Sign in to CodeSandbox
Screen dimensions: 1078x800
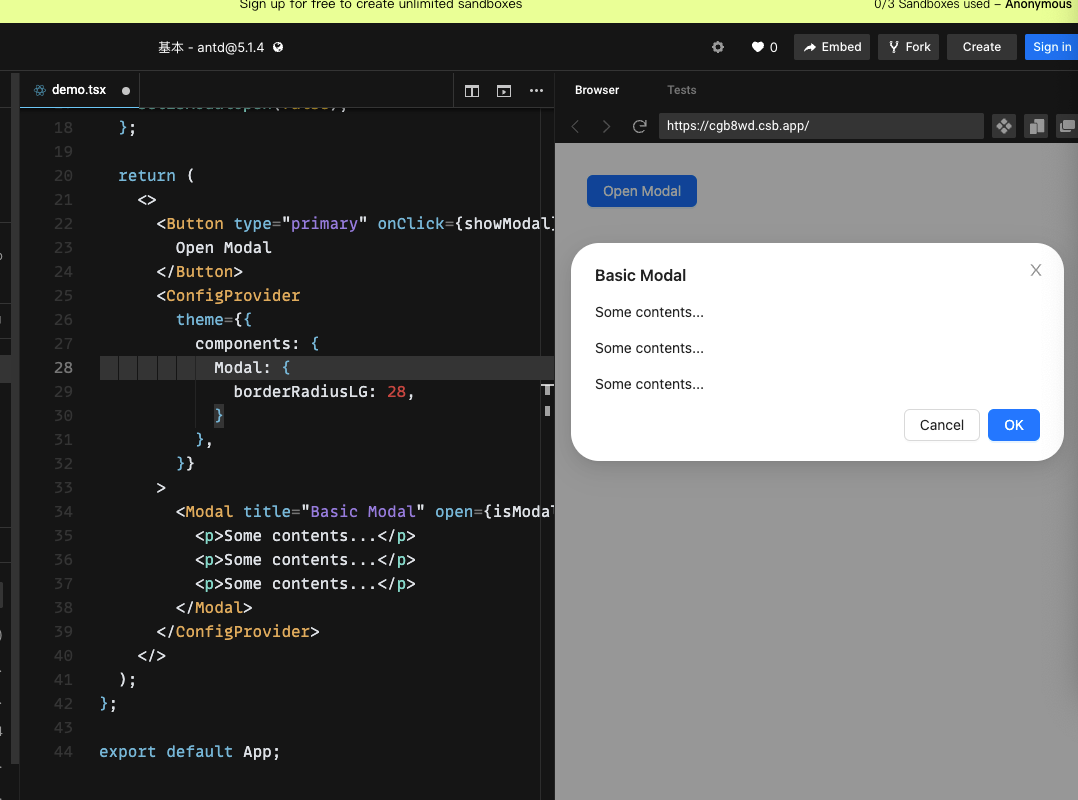[x=1051, y=46]
